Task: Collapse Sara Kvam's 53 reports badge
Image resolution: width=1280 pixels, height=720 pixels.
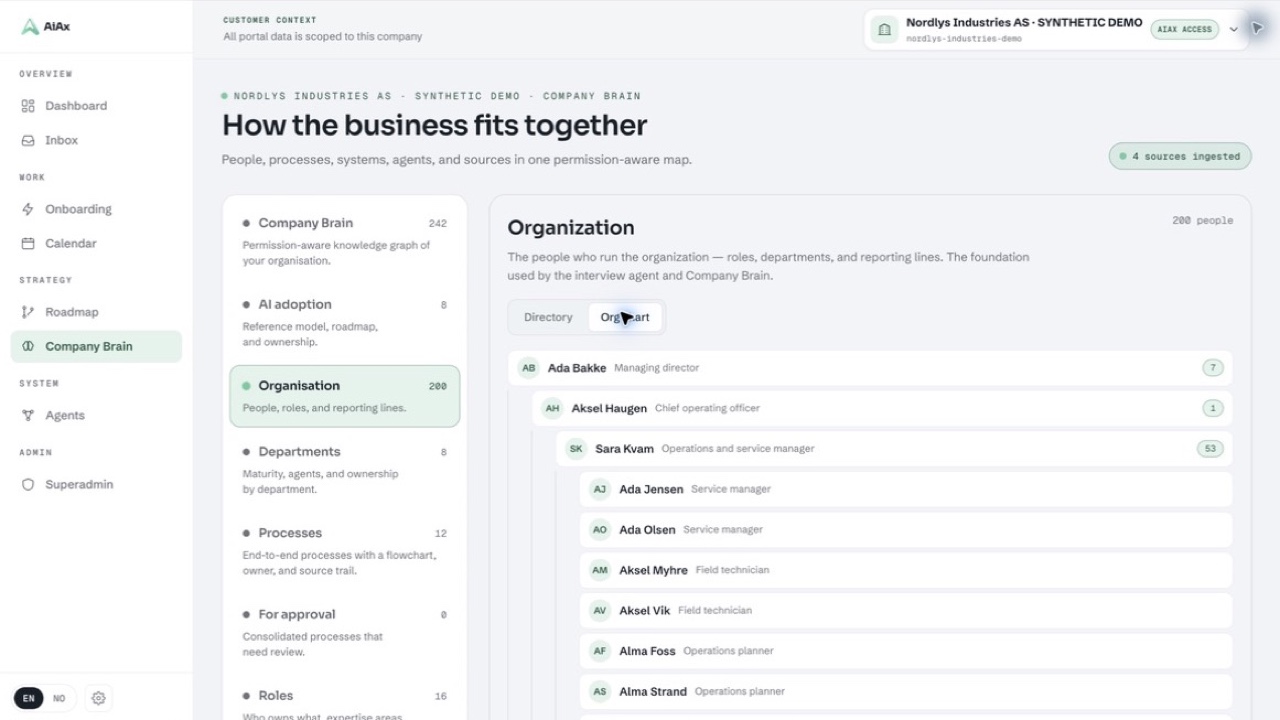Action: click(x=1210, y=449)
